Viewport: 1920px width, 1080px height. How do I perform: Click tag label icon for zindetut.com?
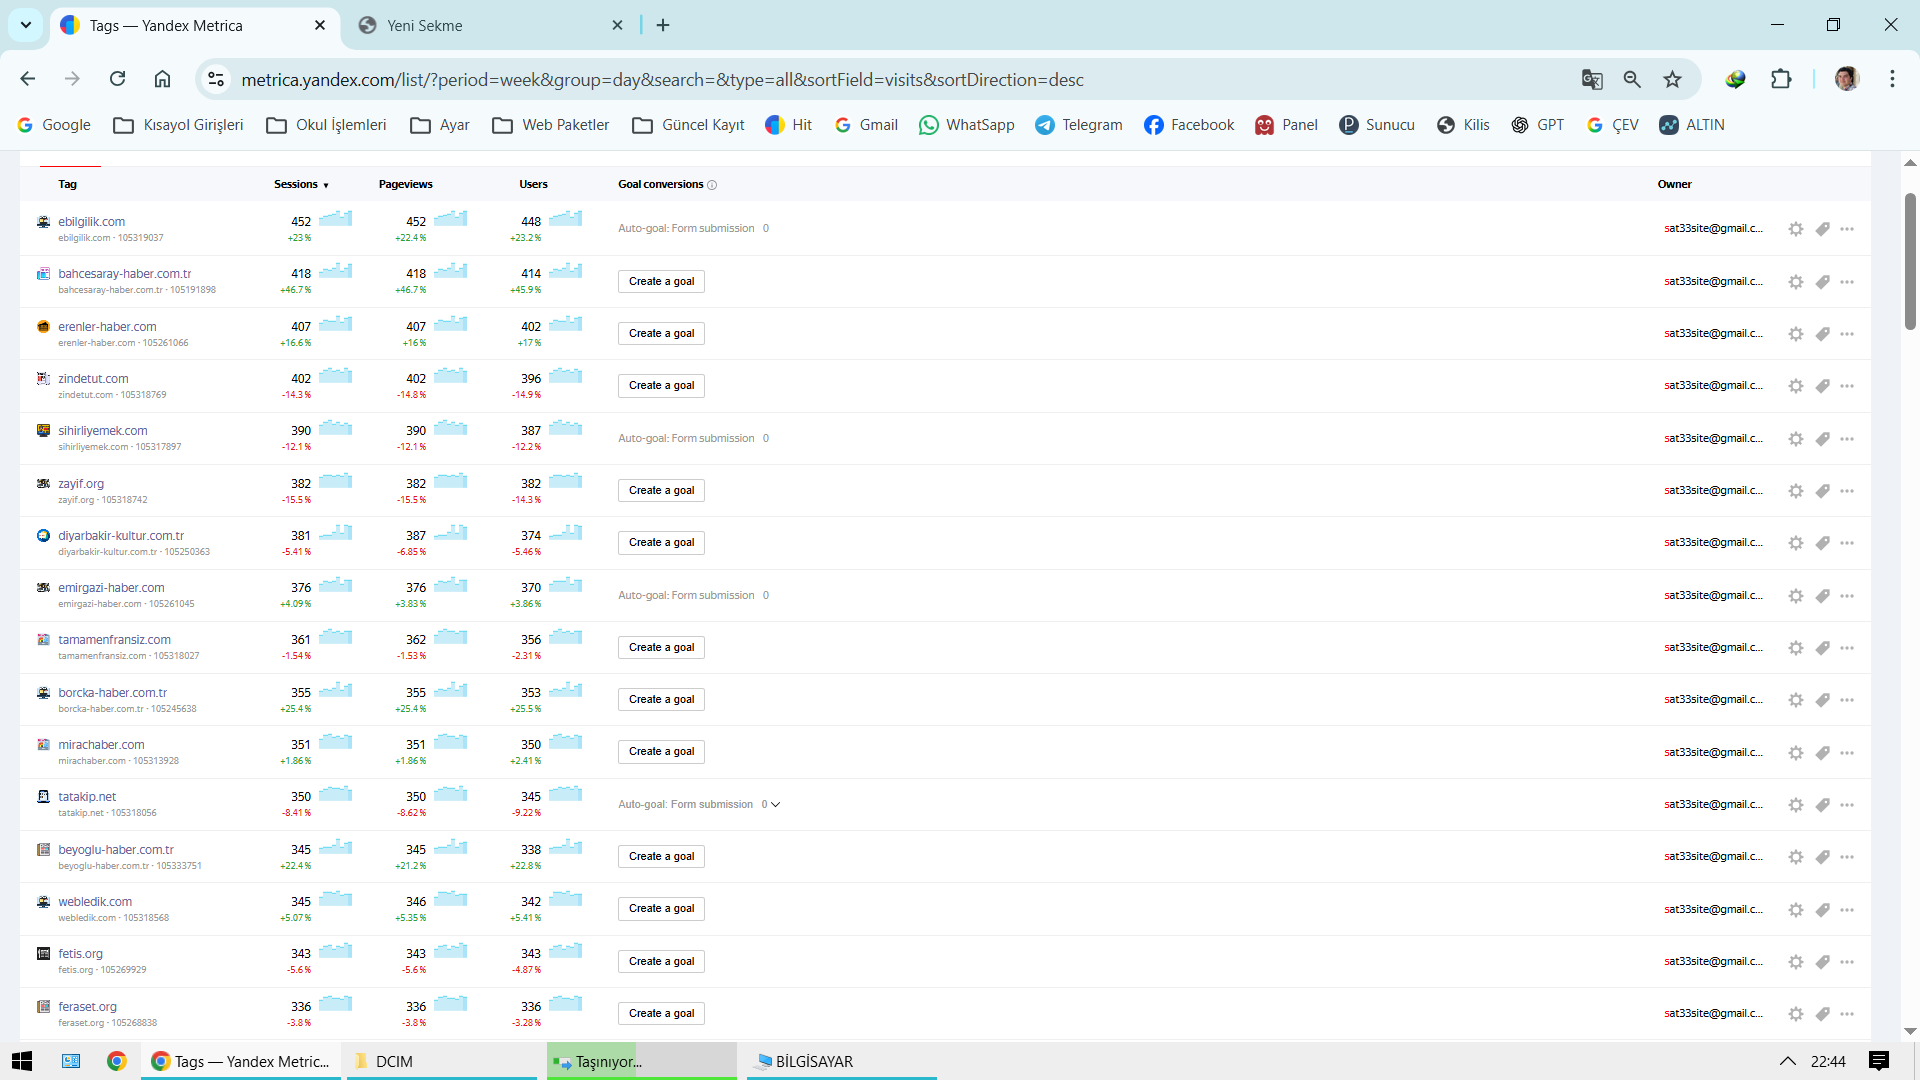pos(1822,386)
